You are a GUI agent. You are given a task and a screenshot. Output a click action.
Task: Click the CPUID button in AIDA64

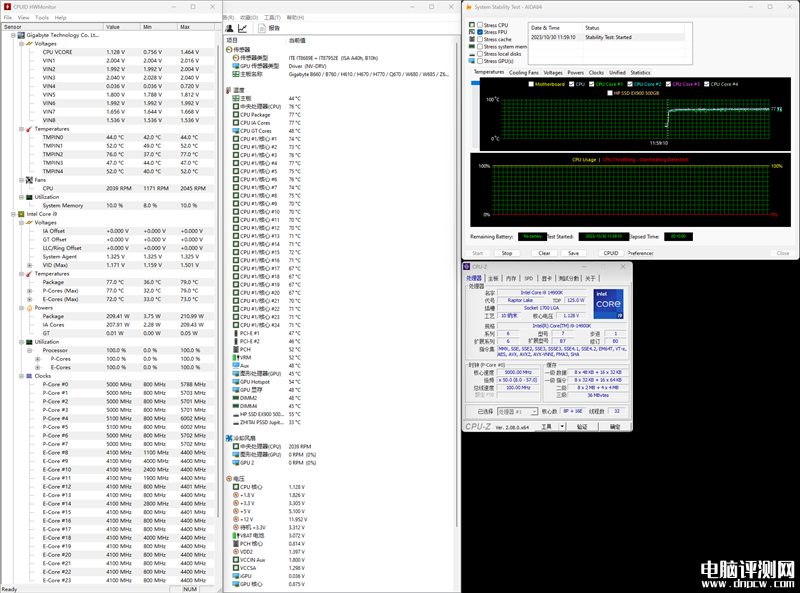611,253
